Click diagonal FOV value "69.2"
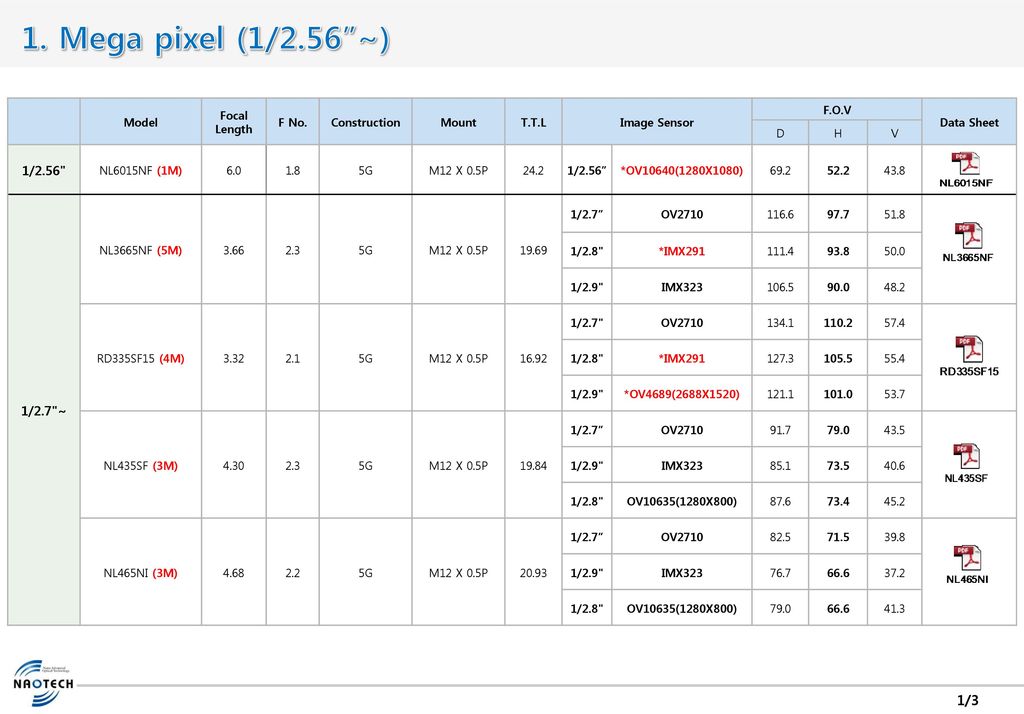This screenshot has width=1024, height=714. 780,170
